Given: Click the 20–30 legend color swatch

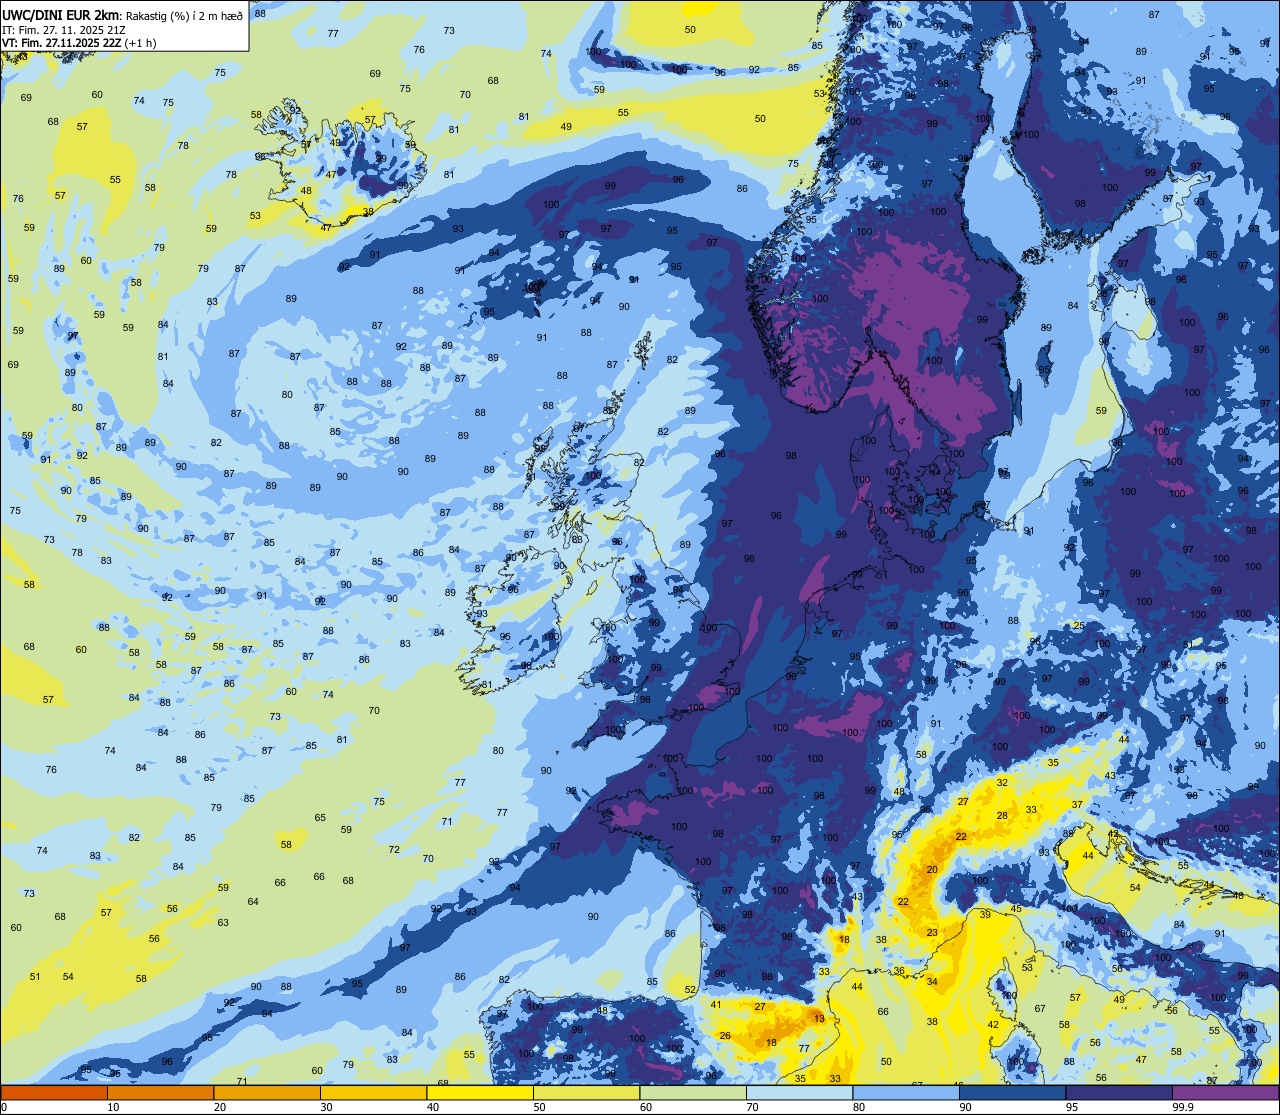Looking at the screenshot, I should [267, 1093].
